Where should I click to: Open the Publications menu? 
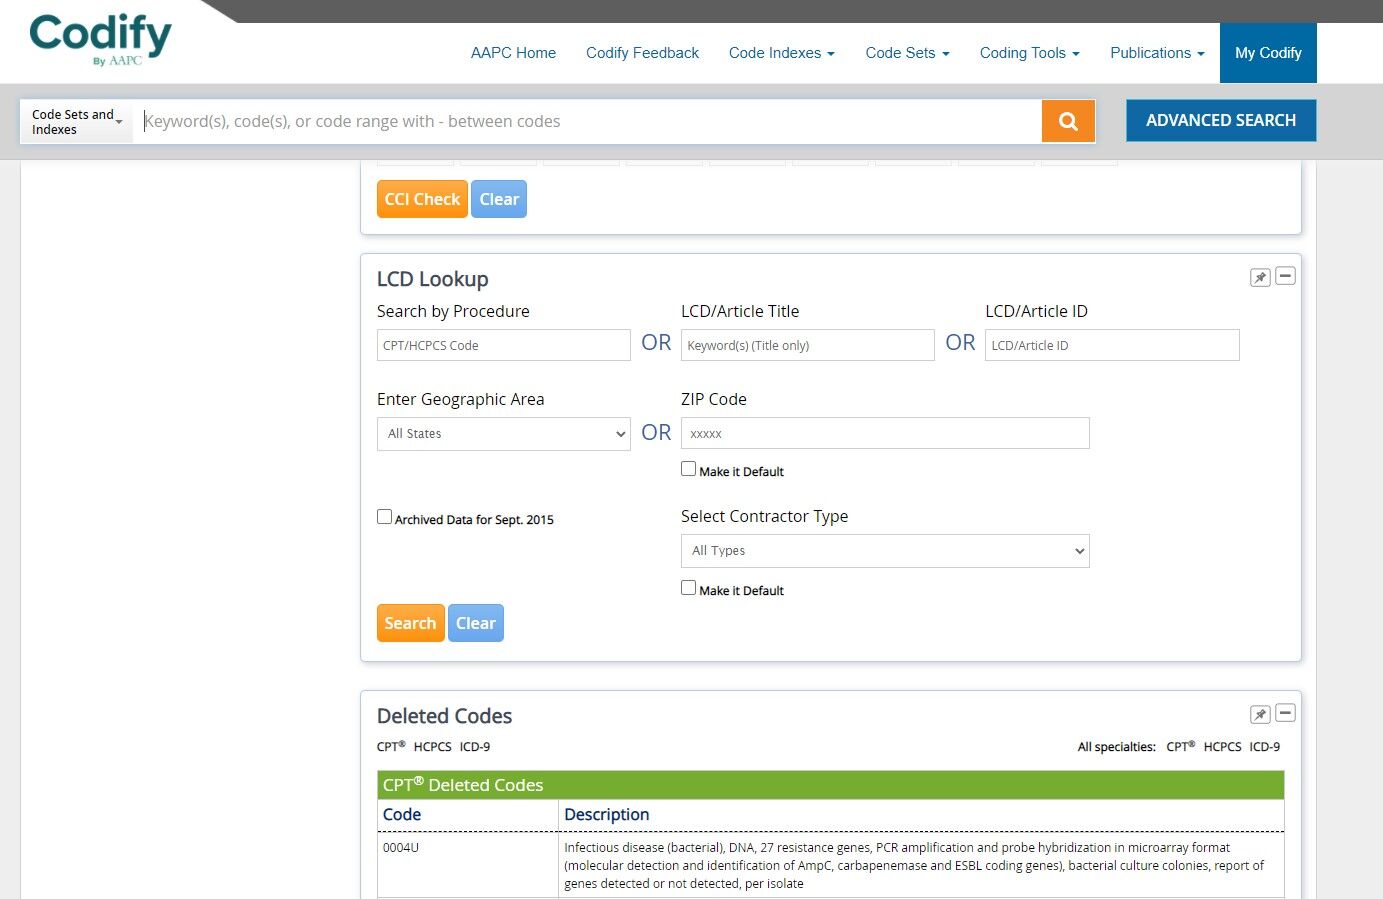[1156, 53]
